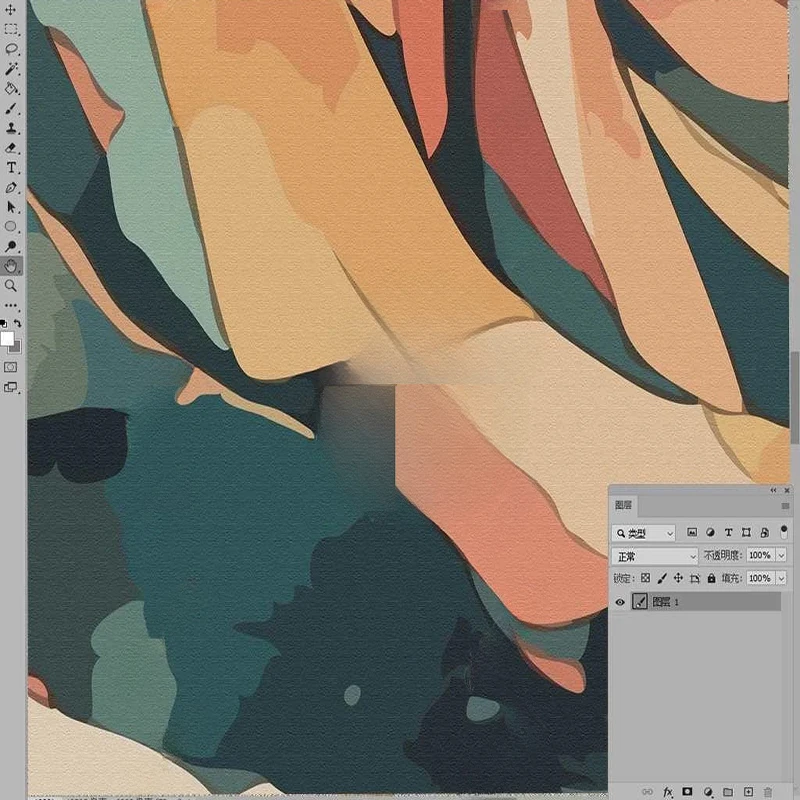Hide 图层 1 using eye icon
Image resolution: width=800 pixels, height=800 pixels.
point(620,602)
